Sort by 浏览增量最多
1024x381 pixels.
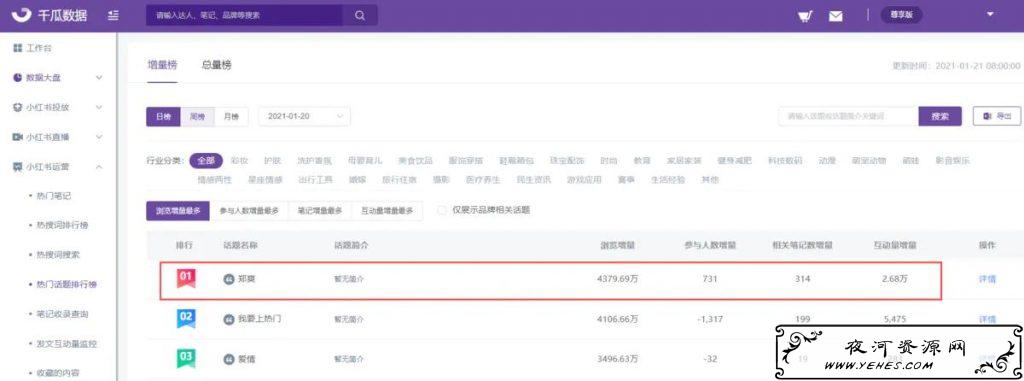pyautogui.click(x=178, y=210)
